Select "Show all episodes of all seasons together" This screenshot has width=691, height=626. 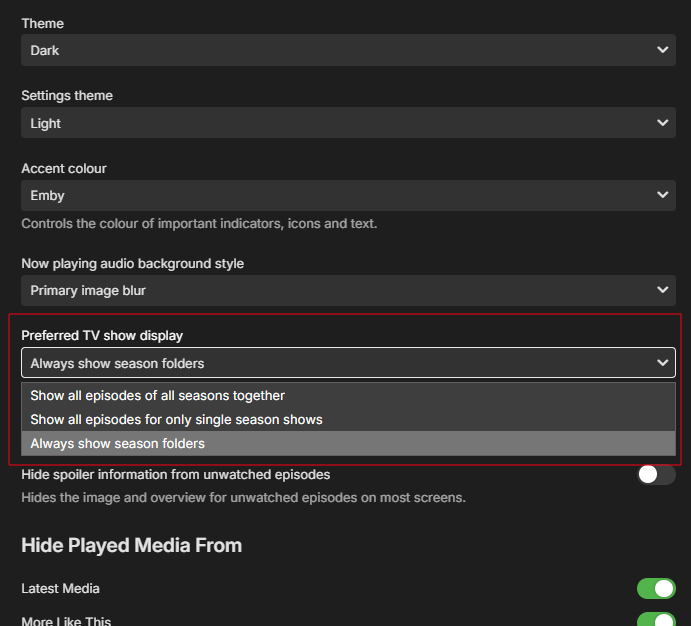158,395
